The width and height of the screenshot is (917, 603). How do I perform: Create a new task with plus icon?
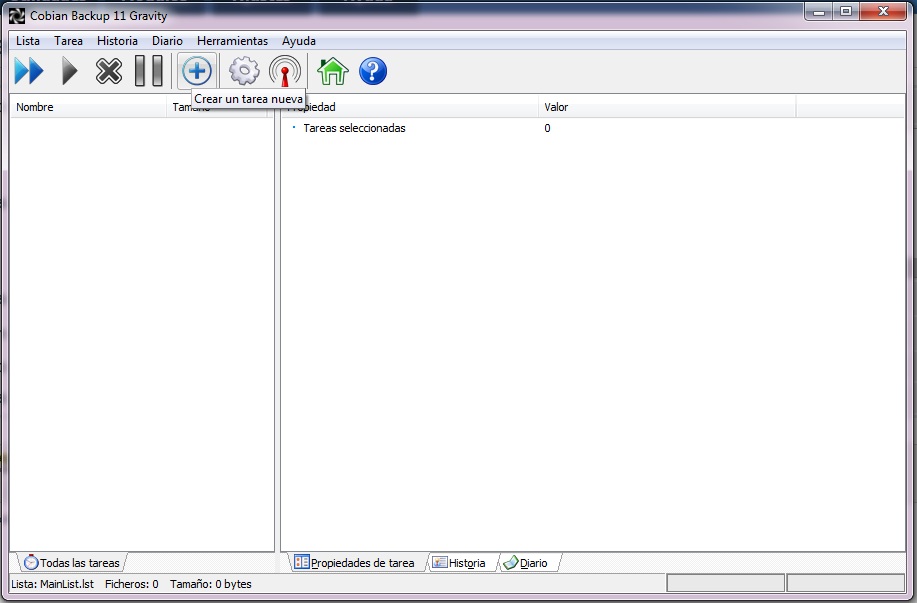click(197, 71)
